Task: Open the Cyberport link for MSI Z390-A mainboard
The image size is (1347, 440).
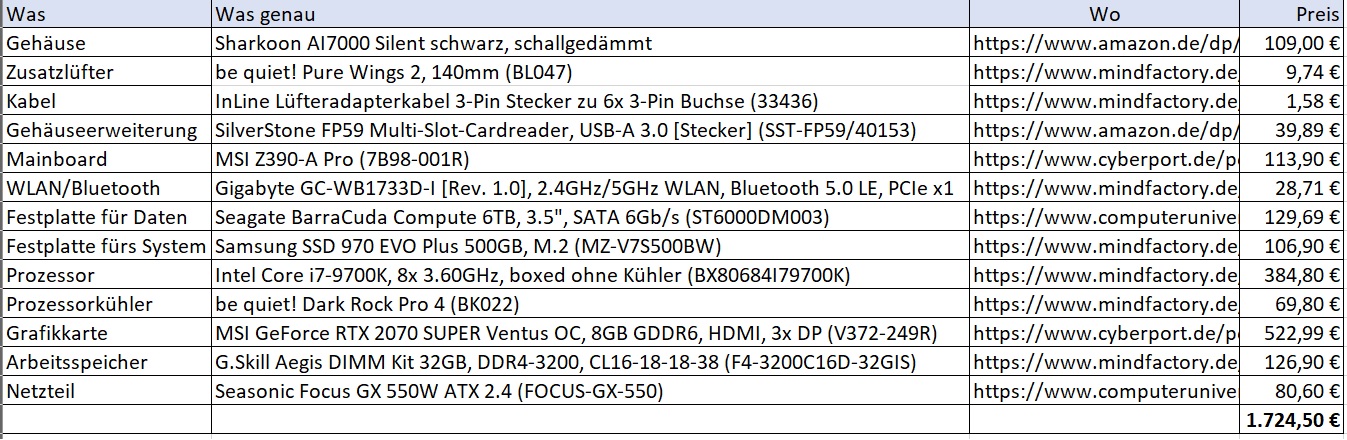Action: coord(1104,159)
